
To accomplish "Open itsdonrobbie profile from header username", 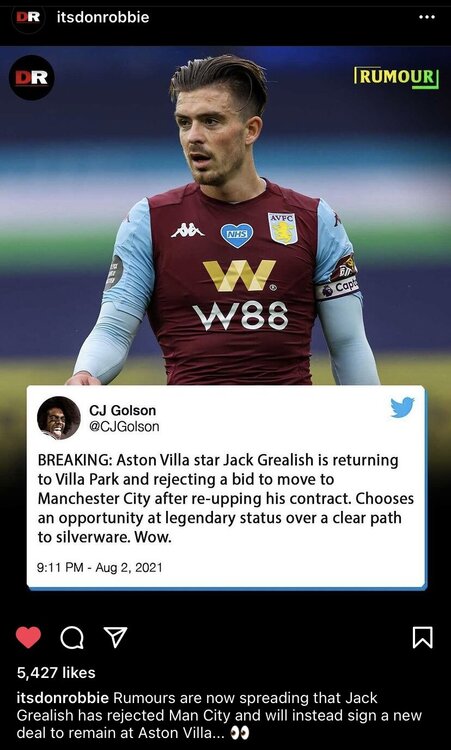I will [102, 17].
